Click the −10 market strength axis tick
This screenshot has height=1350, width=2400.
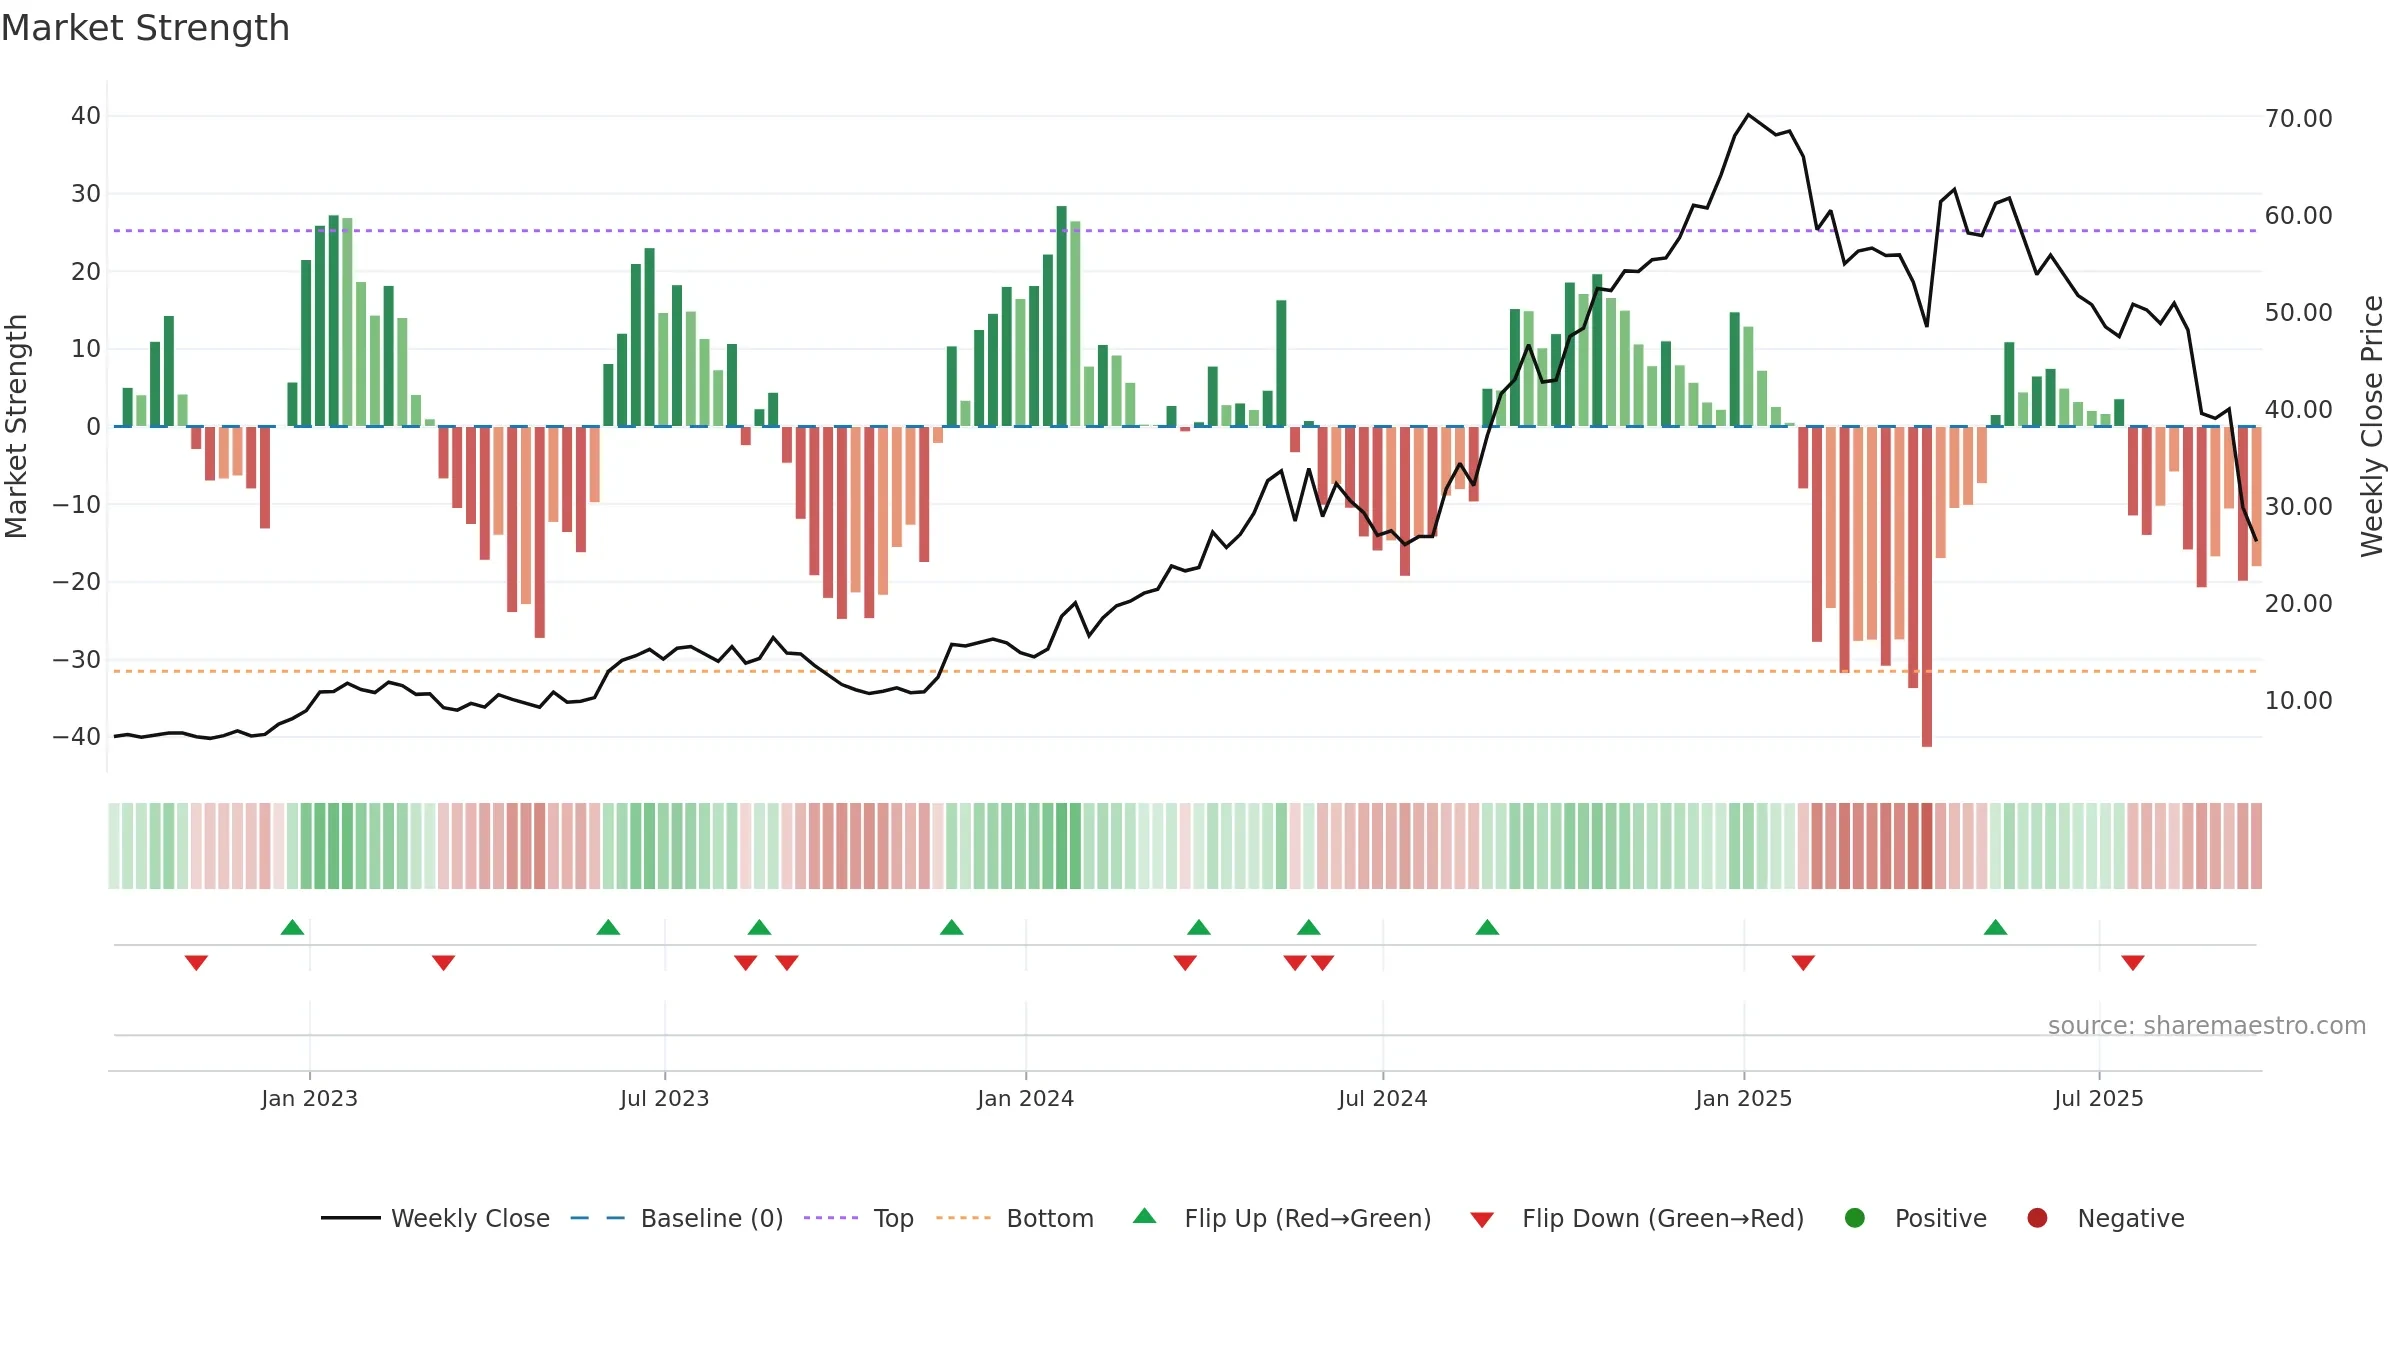coord(76,505)
